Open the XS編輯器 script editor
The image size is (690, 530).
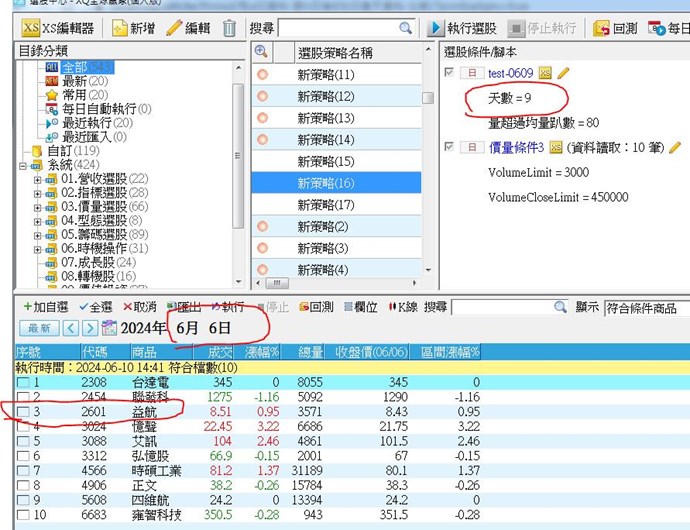59,28
